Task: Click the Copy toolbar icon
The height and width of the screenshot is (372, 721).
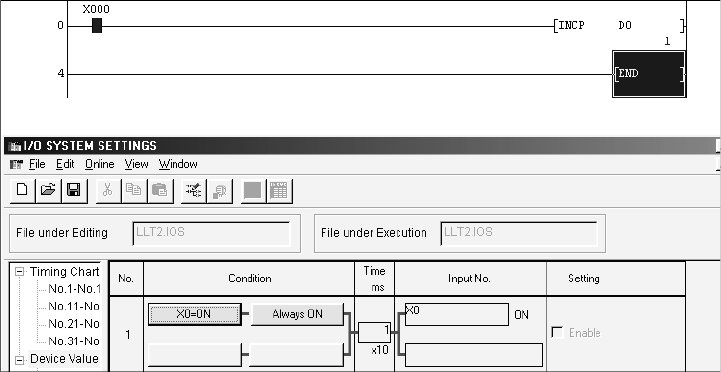Action: point(133,190)
